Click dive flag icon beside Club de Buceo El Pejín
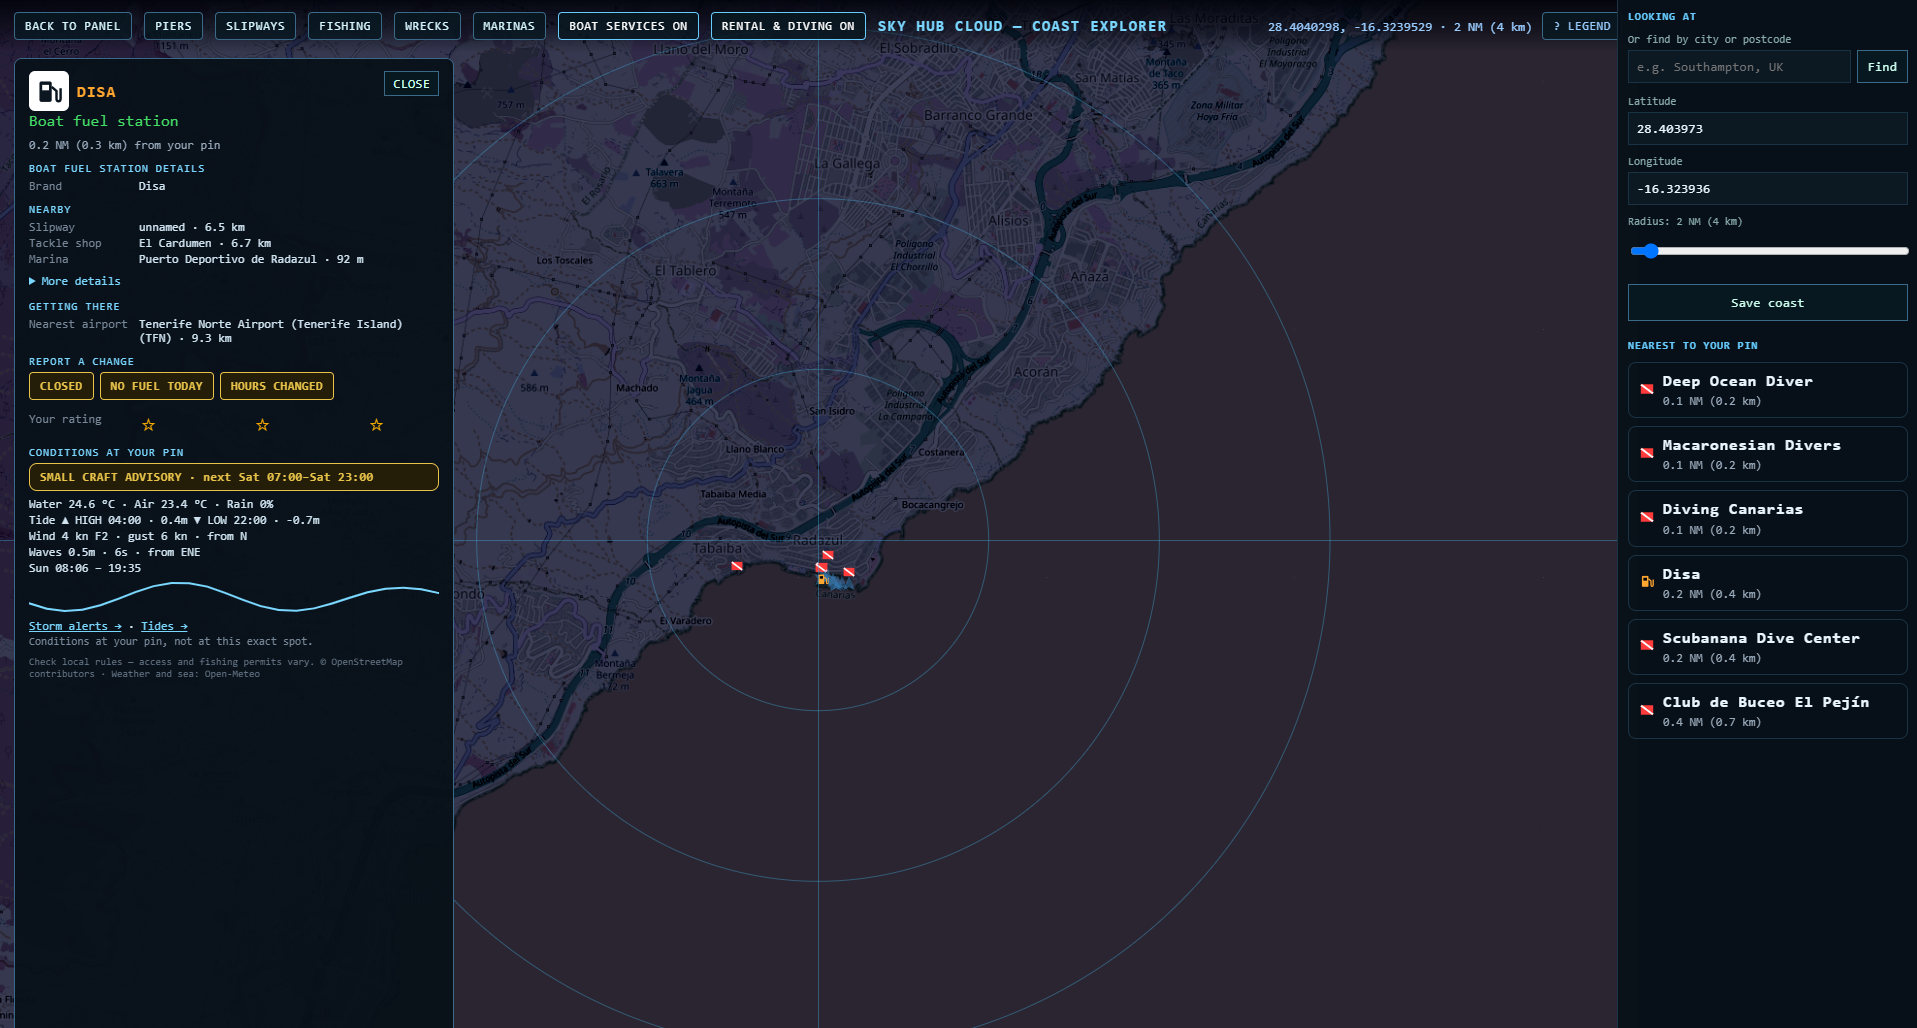This screenshot has height=1028, width=1917. click(1646, 710)
